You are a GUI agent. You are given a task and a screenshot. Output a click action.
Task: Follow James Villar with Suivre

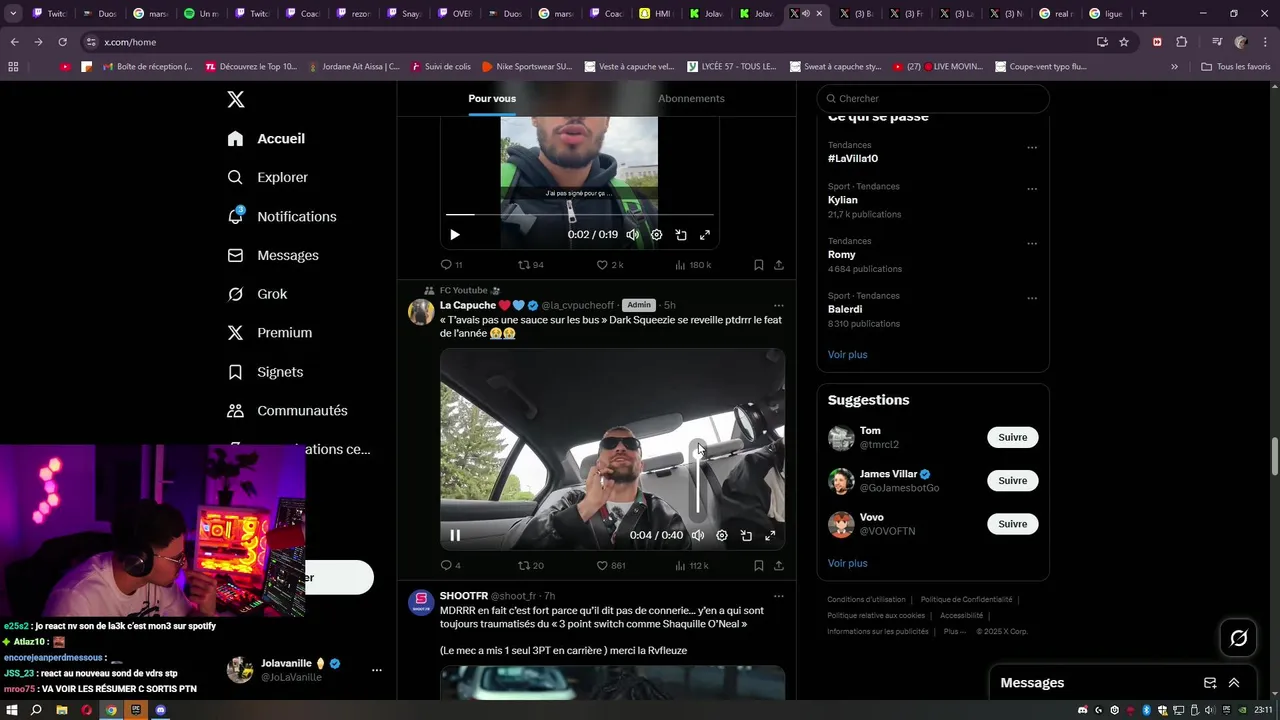coord(1013,481)
